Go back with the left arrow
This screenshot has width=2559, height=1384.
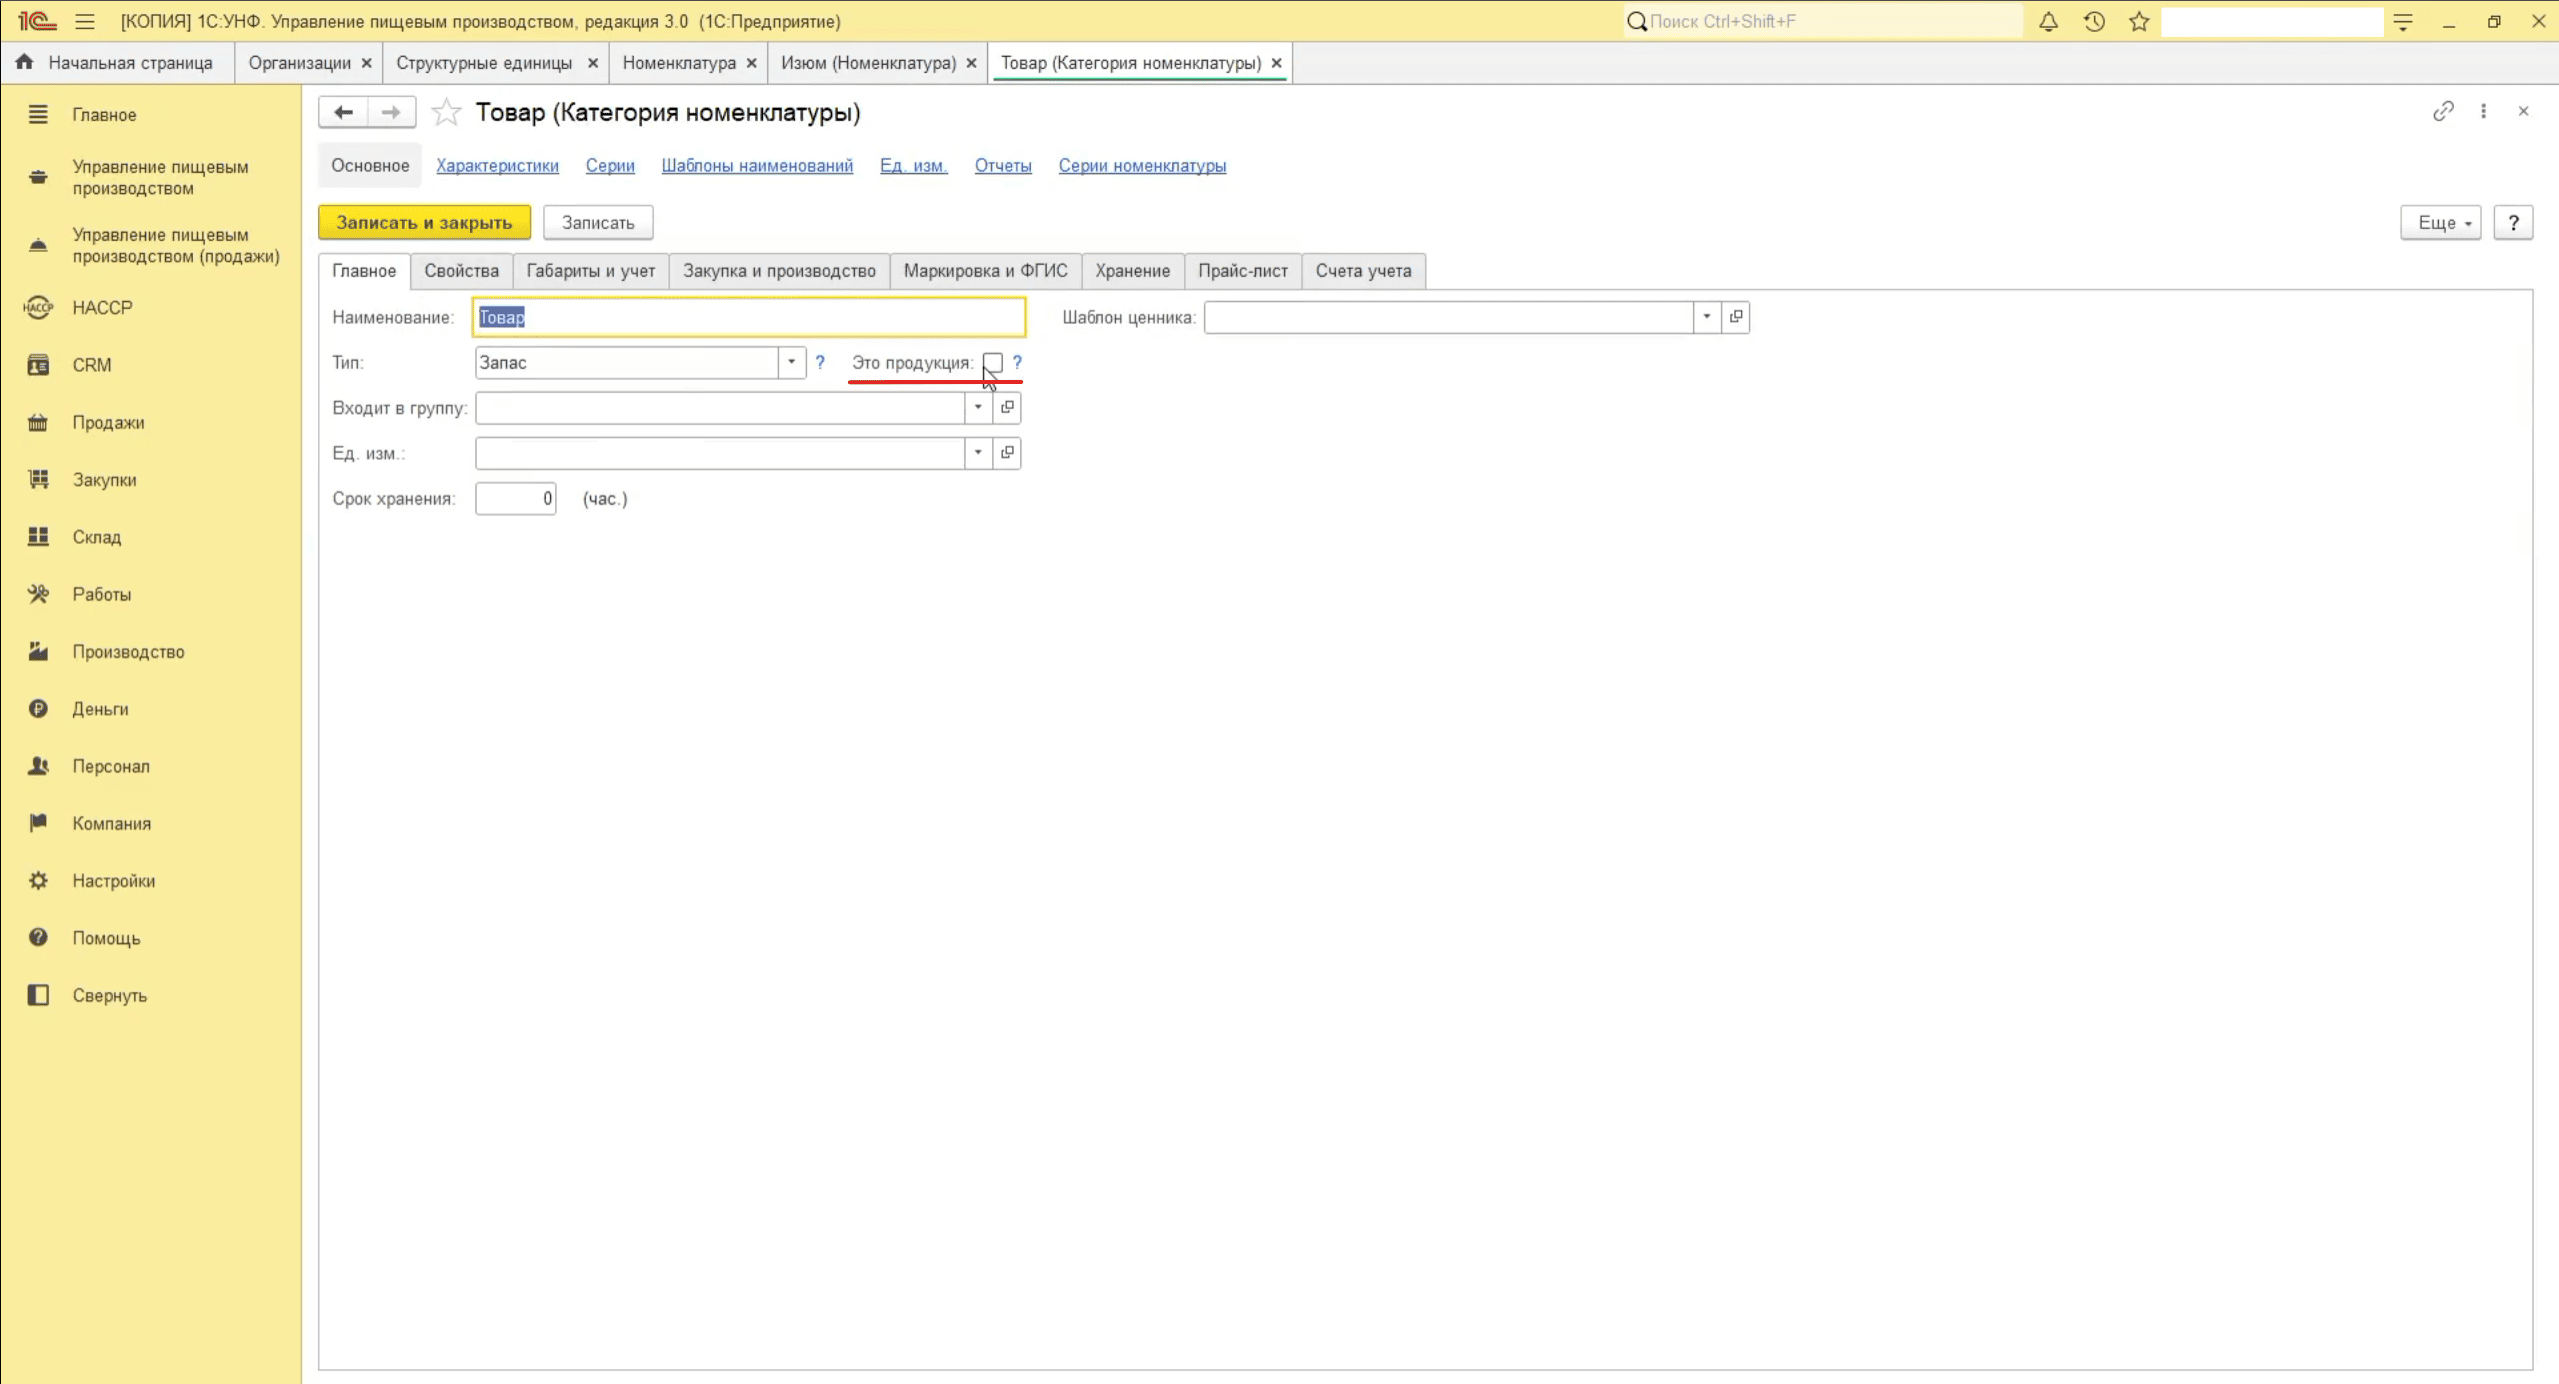[x=343, y=112]
